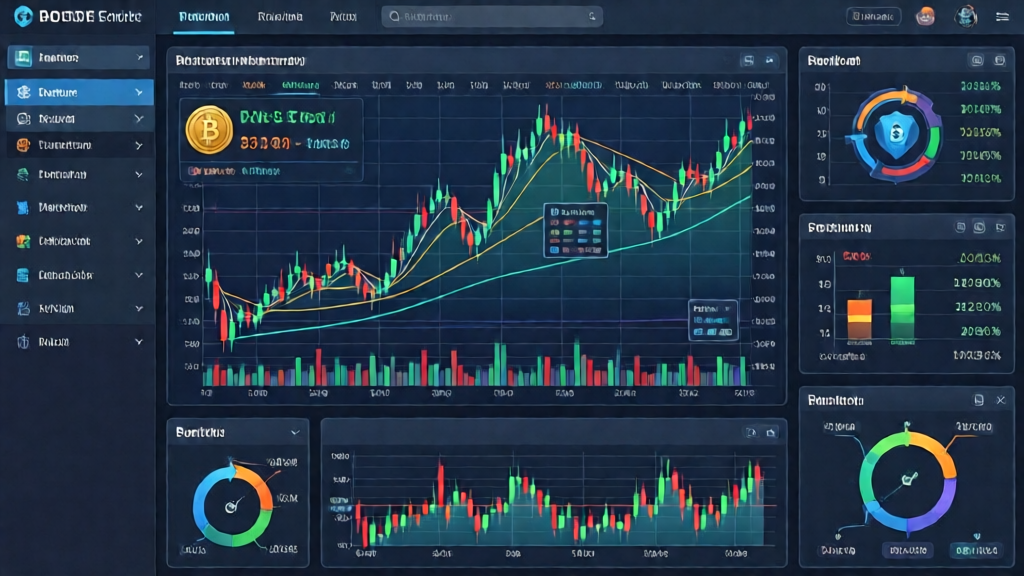
Task: Click the orange icon on fourth sidebar item
Action: tap(22, 145)
